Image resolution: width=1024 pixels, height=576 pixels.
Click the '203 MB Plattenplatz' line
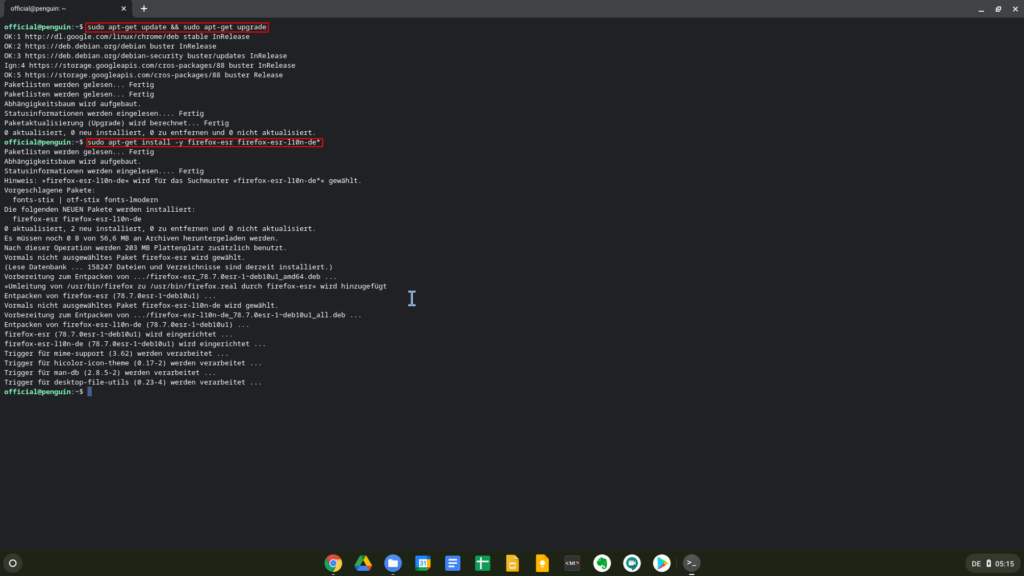[x=146, y=248]
